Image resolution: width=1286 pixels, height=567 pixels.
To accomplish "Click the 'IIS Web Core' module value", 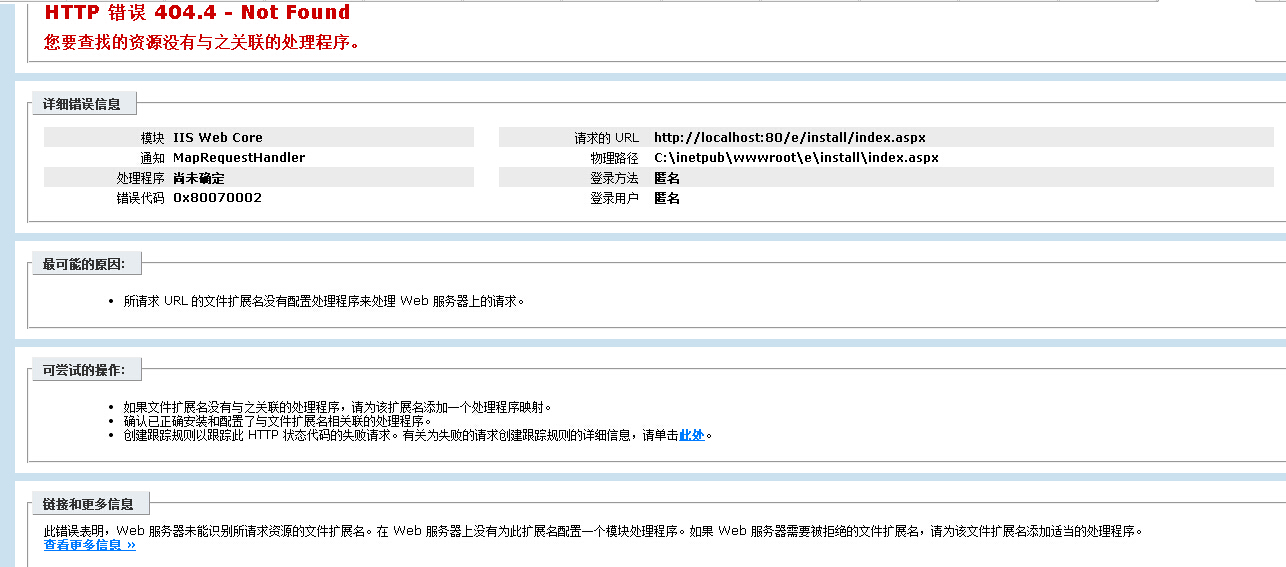I will click(x=218, y=138).
